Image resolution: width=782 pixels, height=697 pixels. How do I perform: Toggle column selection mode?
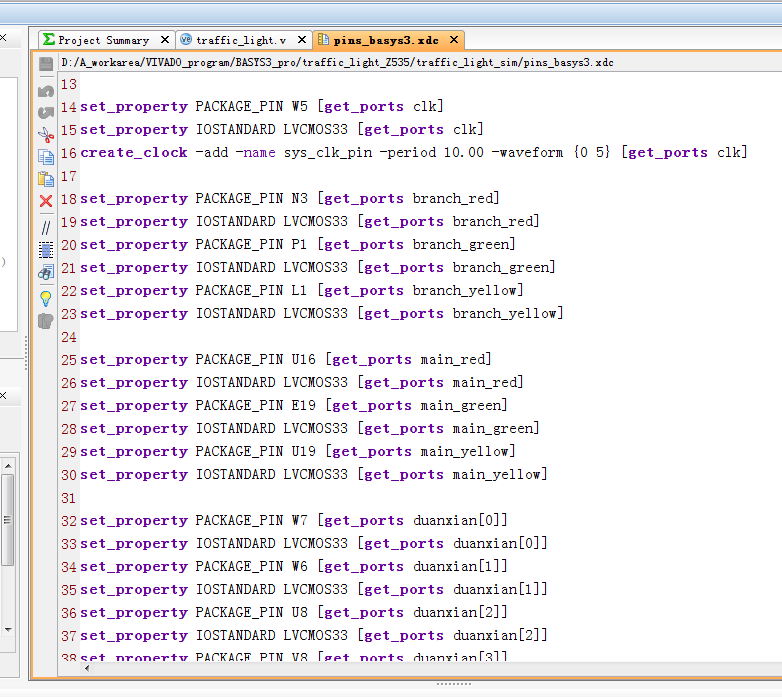coord(46,249)
